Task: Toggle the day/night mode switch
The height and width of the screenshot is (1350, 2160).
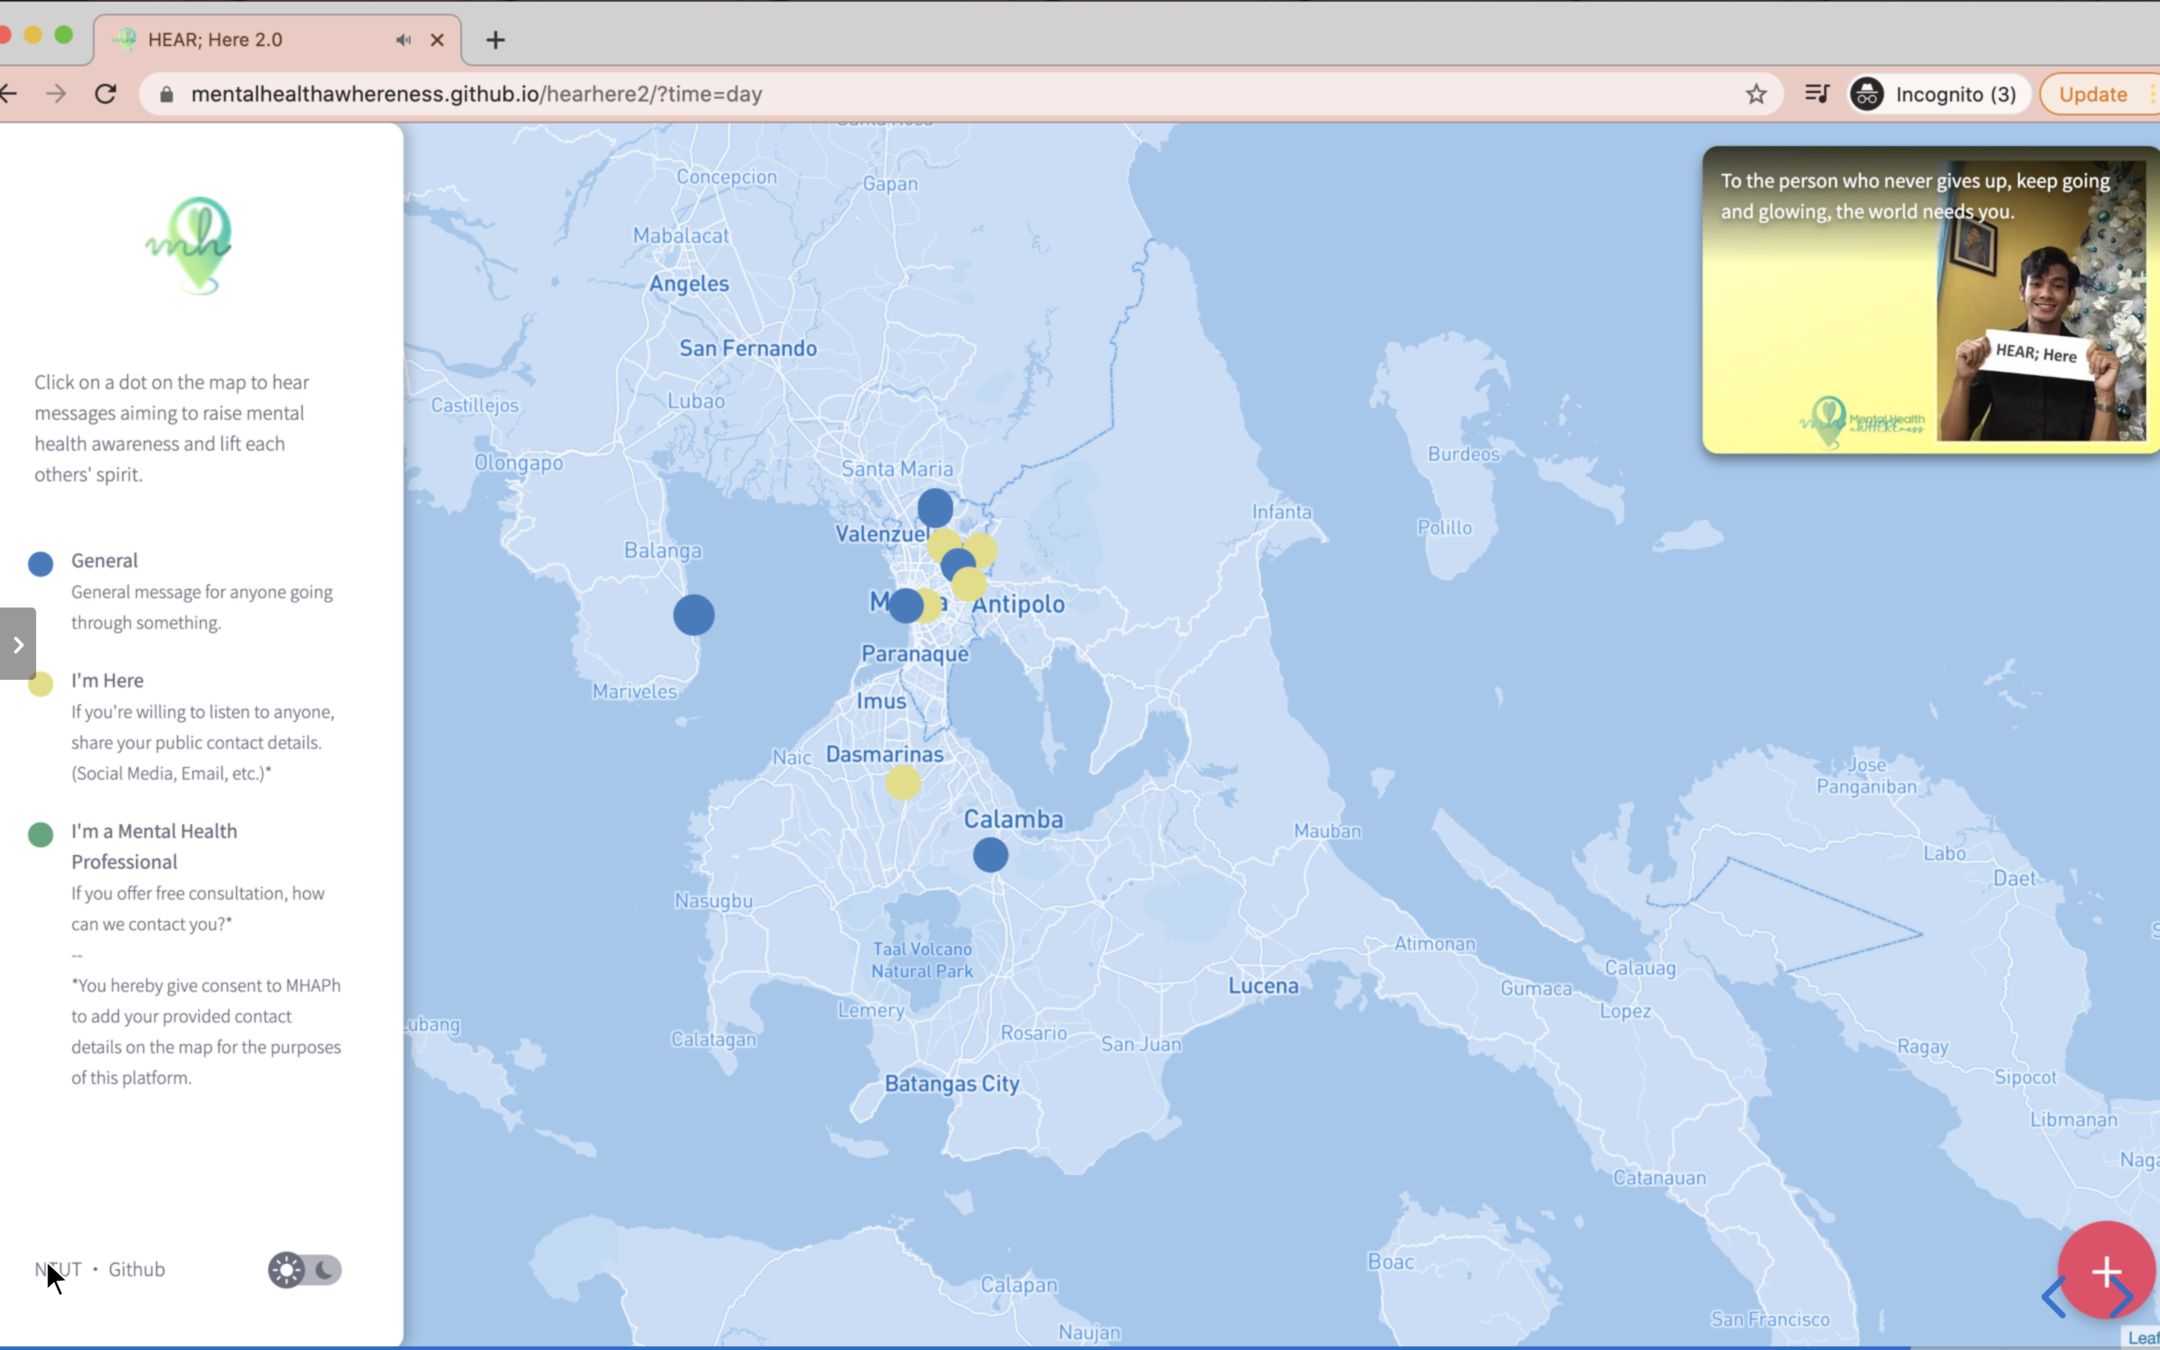Action: tap(305, 1269)
